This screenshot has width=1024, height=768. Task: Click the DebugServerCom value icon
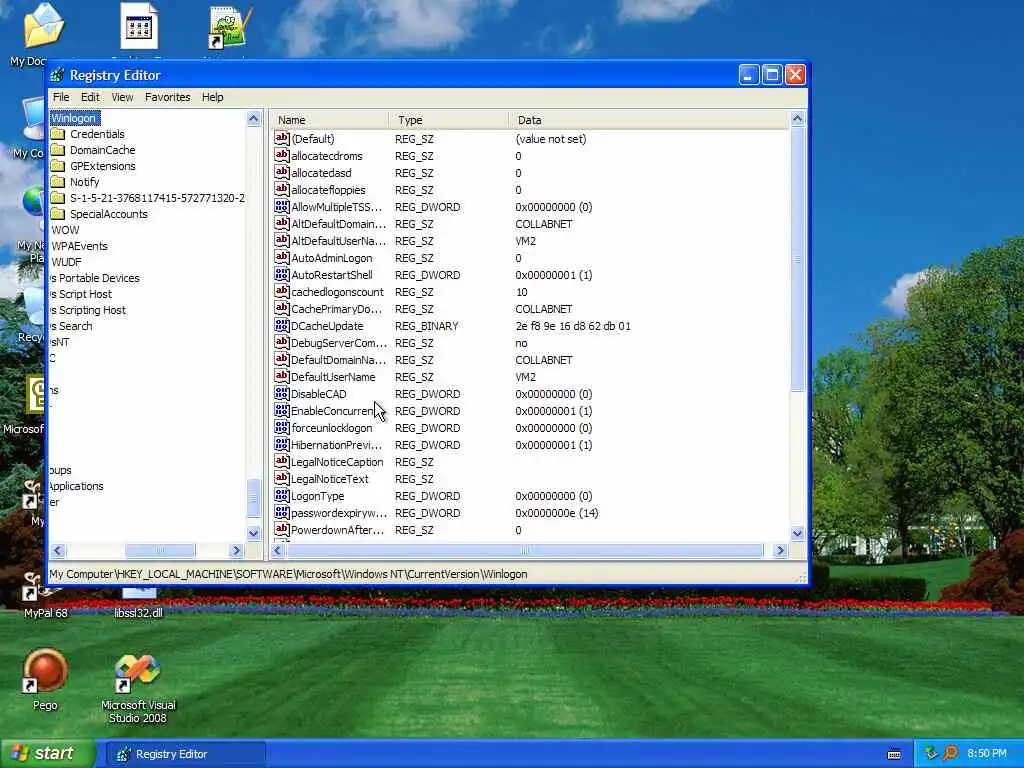tap(281, 342)
